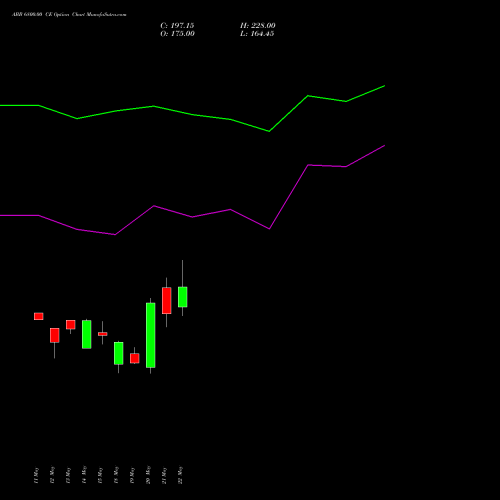The width and height of the screenshot is (500, 500).
Task: Select the 11 May date label
Action: coord(36,475)
